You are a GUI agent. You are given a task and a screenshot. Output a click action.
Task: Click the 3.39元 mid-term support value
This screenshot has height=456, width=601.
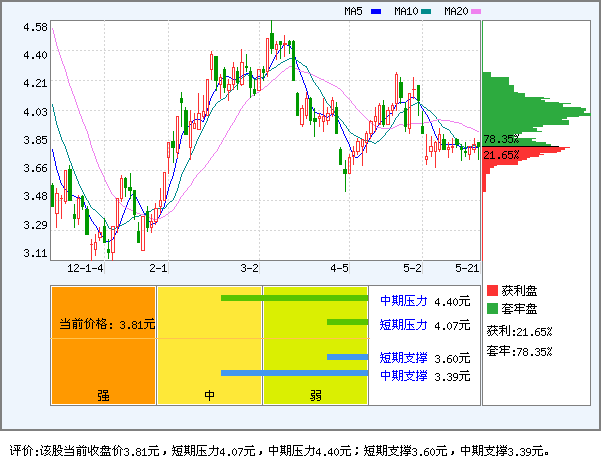[452, 376]
